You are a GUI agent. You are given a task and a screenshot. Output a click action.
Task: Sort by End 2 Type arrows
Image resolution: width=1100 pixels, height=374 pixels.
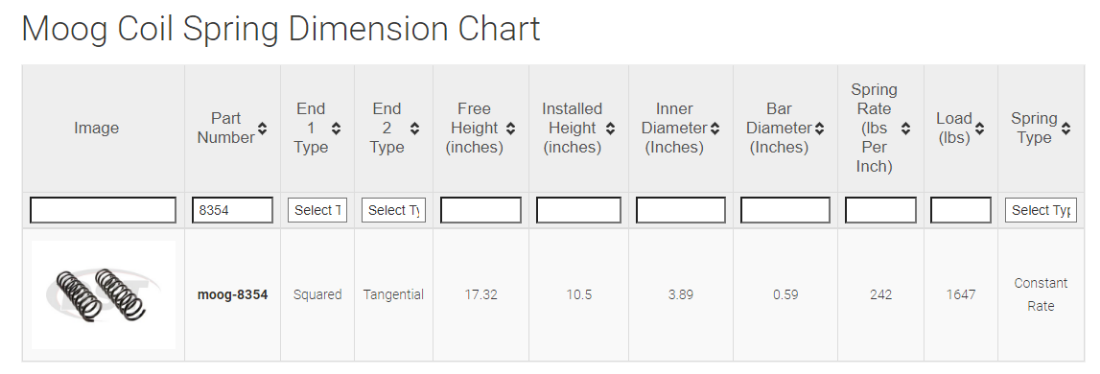[415, 128]
